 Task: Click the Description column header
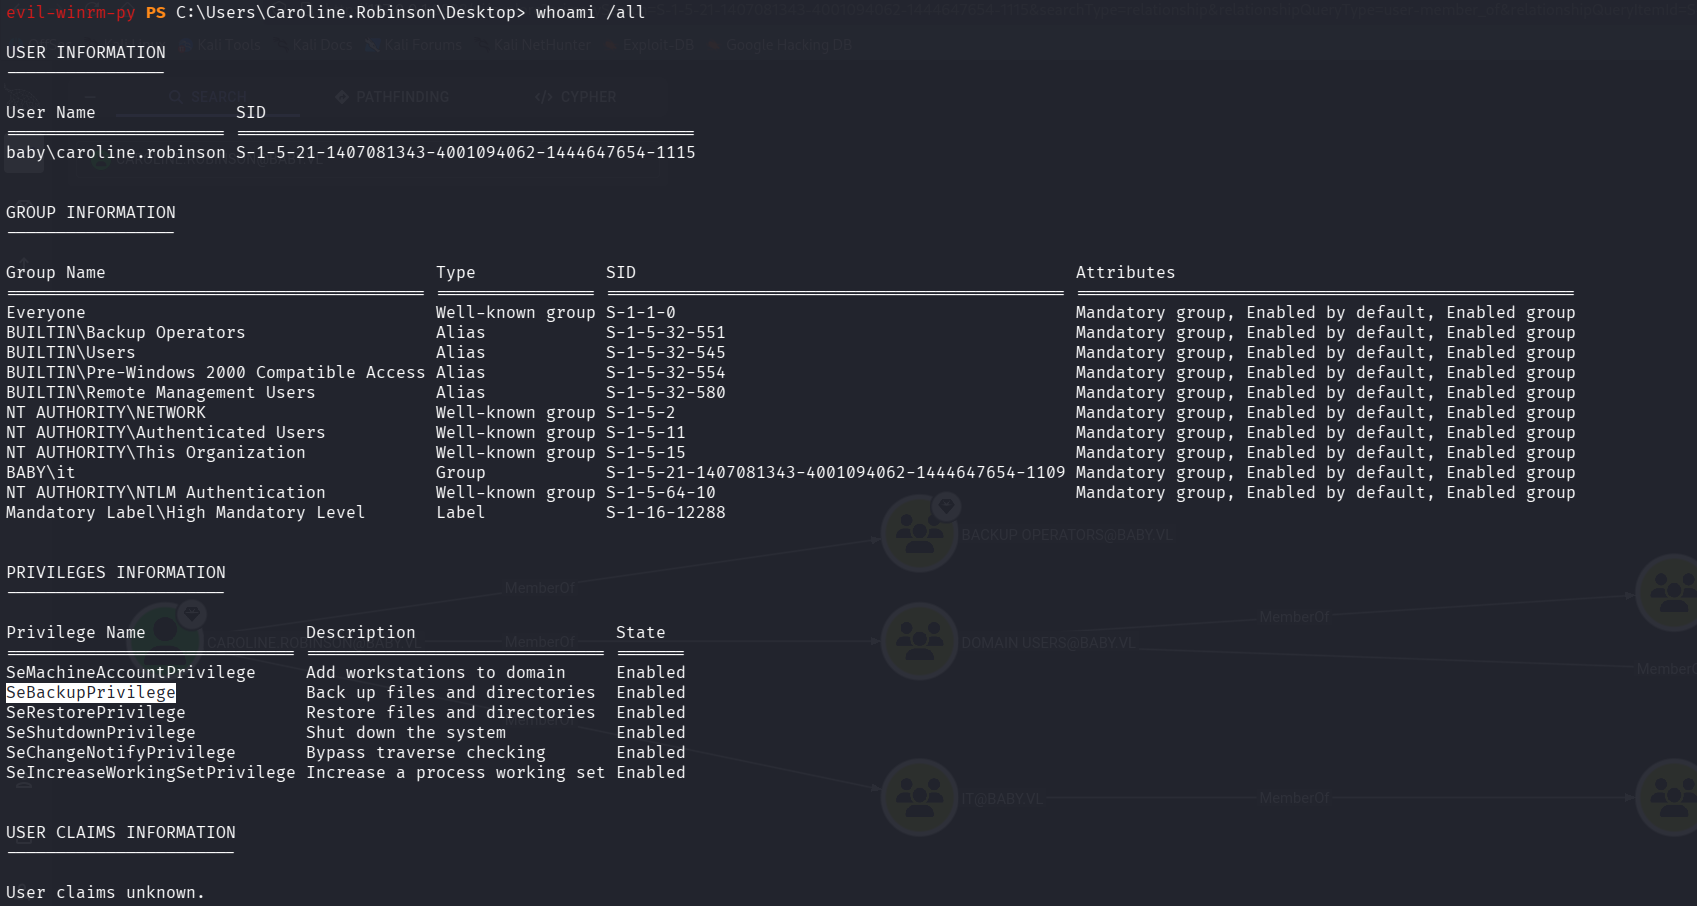click(x=361, y=632)
